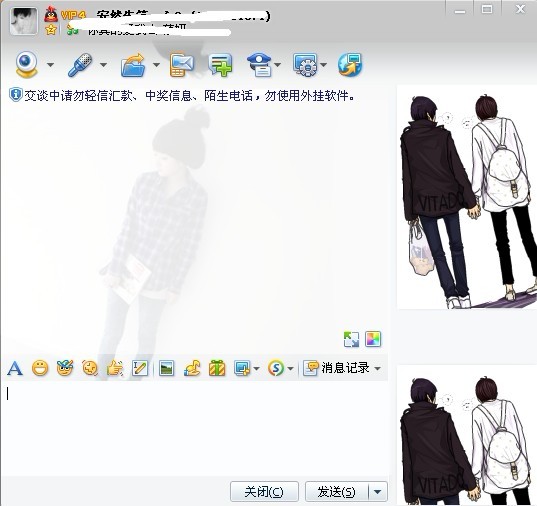Image resolution: width=537 pixels, height=506 pixels.
Task: Expand voice call options arrow
Action: pos(103,65)
